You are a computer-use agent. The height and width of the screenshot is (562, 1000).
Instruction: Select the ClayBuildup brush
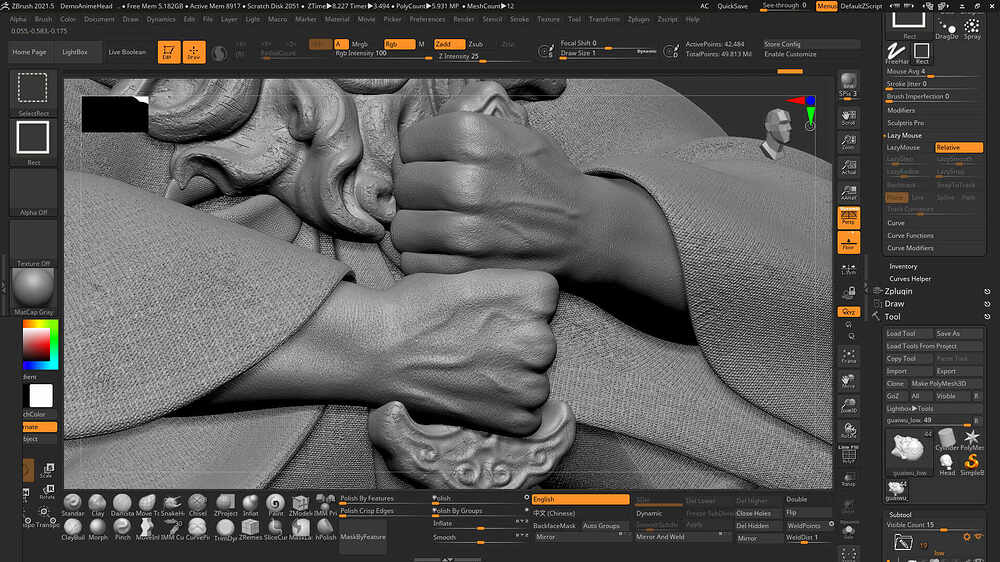point(73,529)
